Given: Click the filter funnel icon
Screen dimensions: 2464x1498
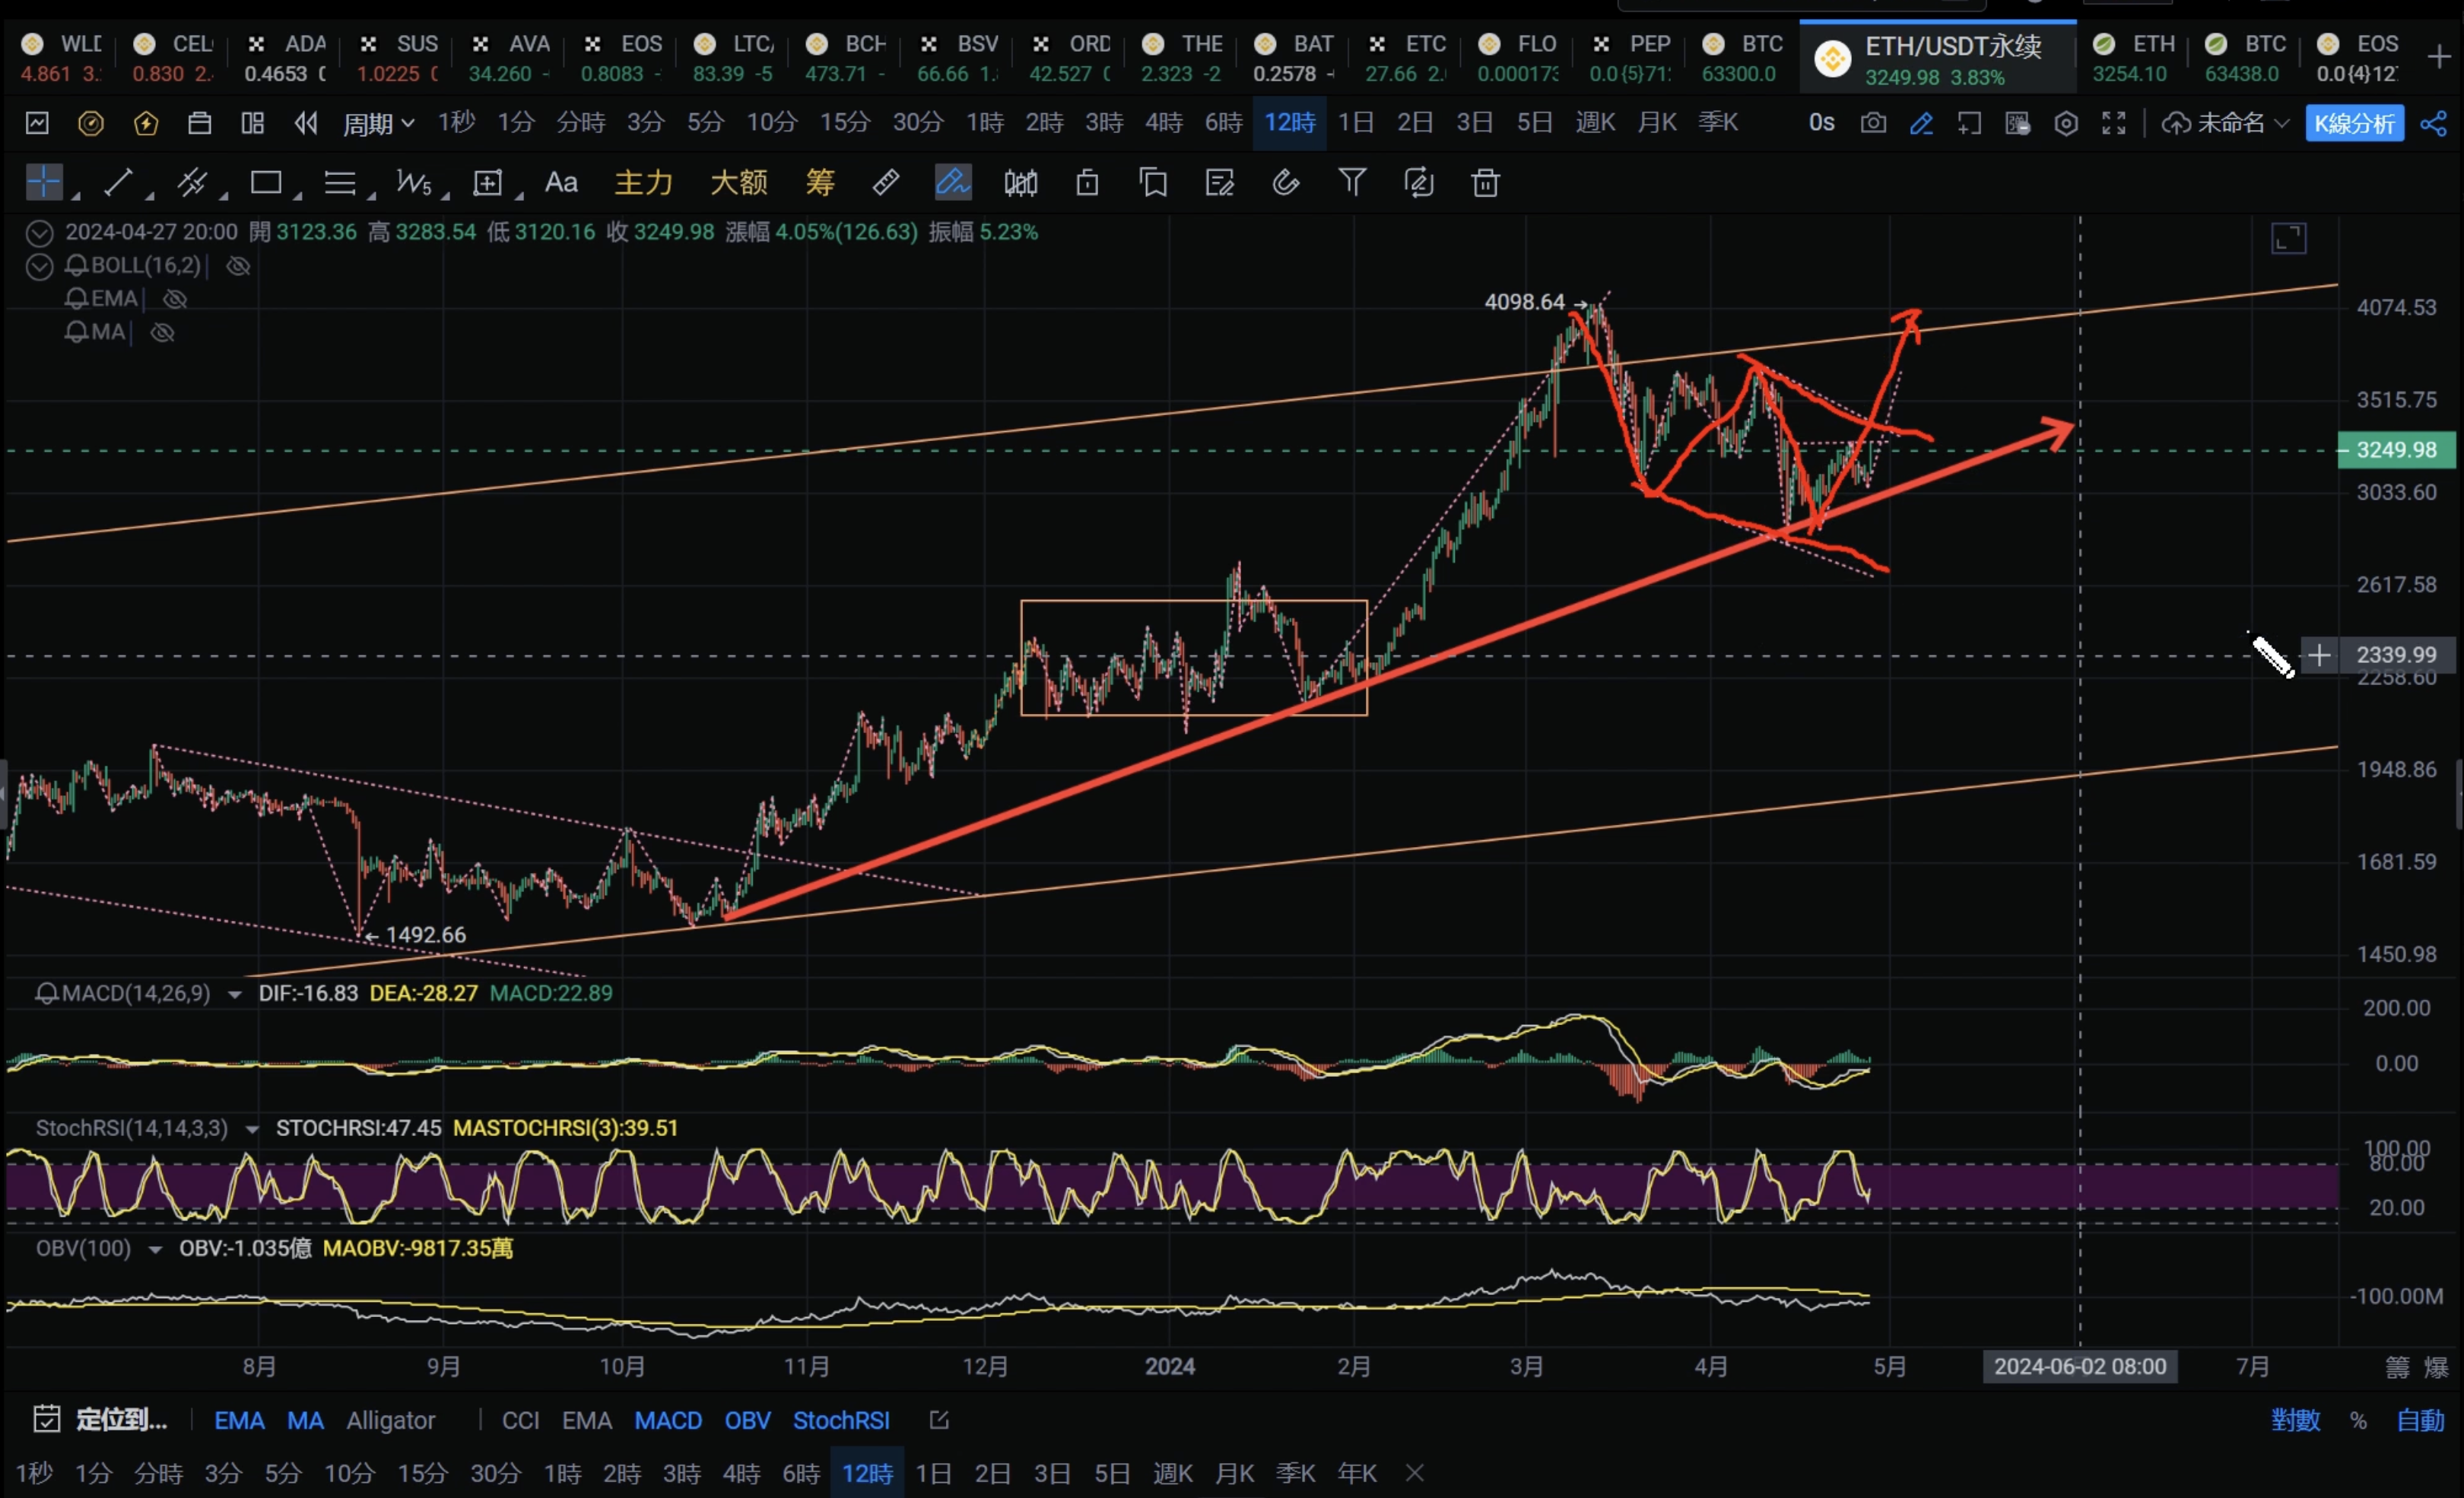Looking at the screenshot, I should (1352, 182).
